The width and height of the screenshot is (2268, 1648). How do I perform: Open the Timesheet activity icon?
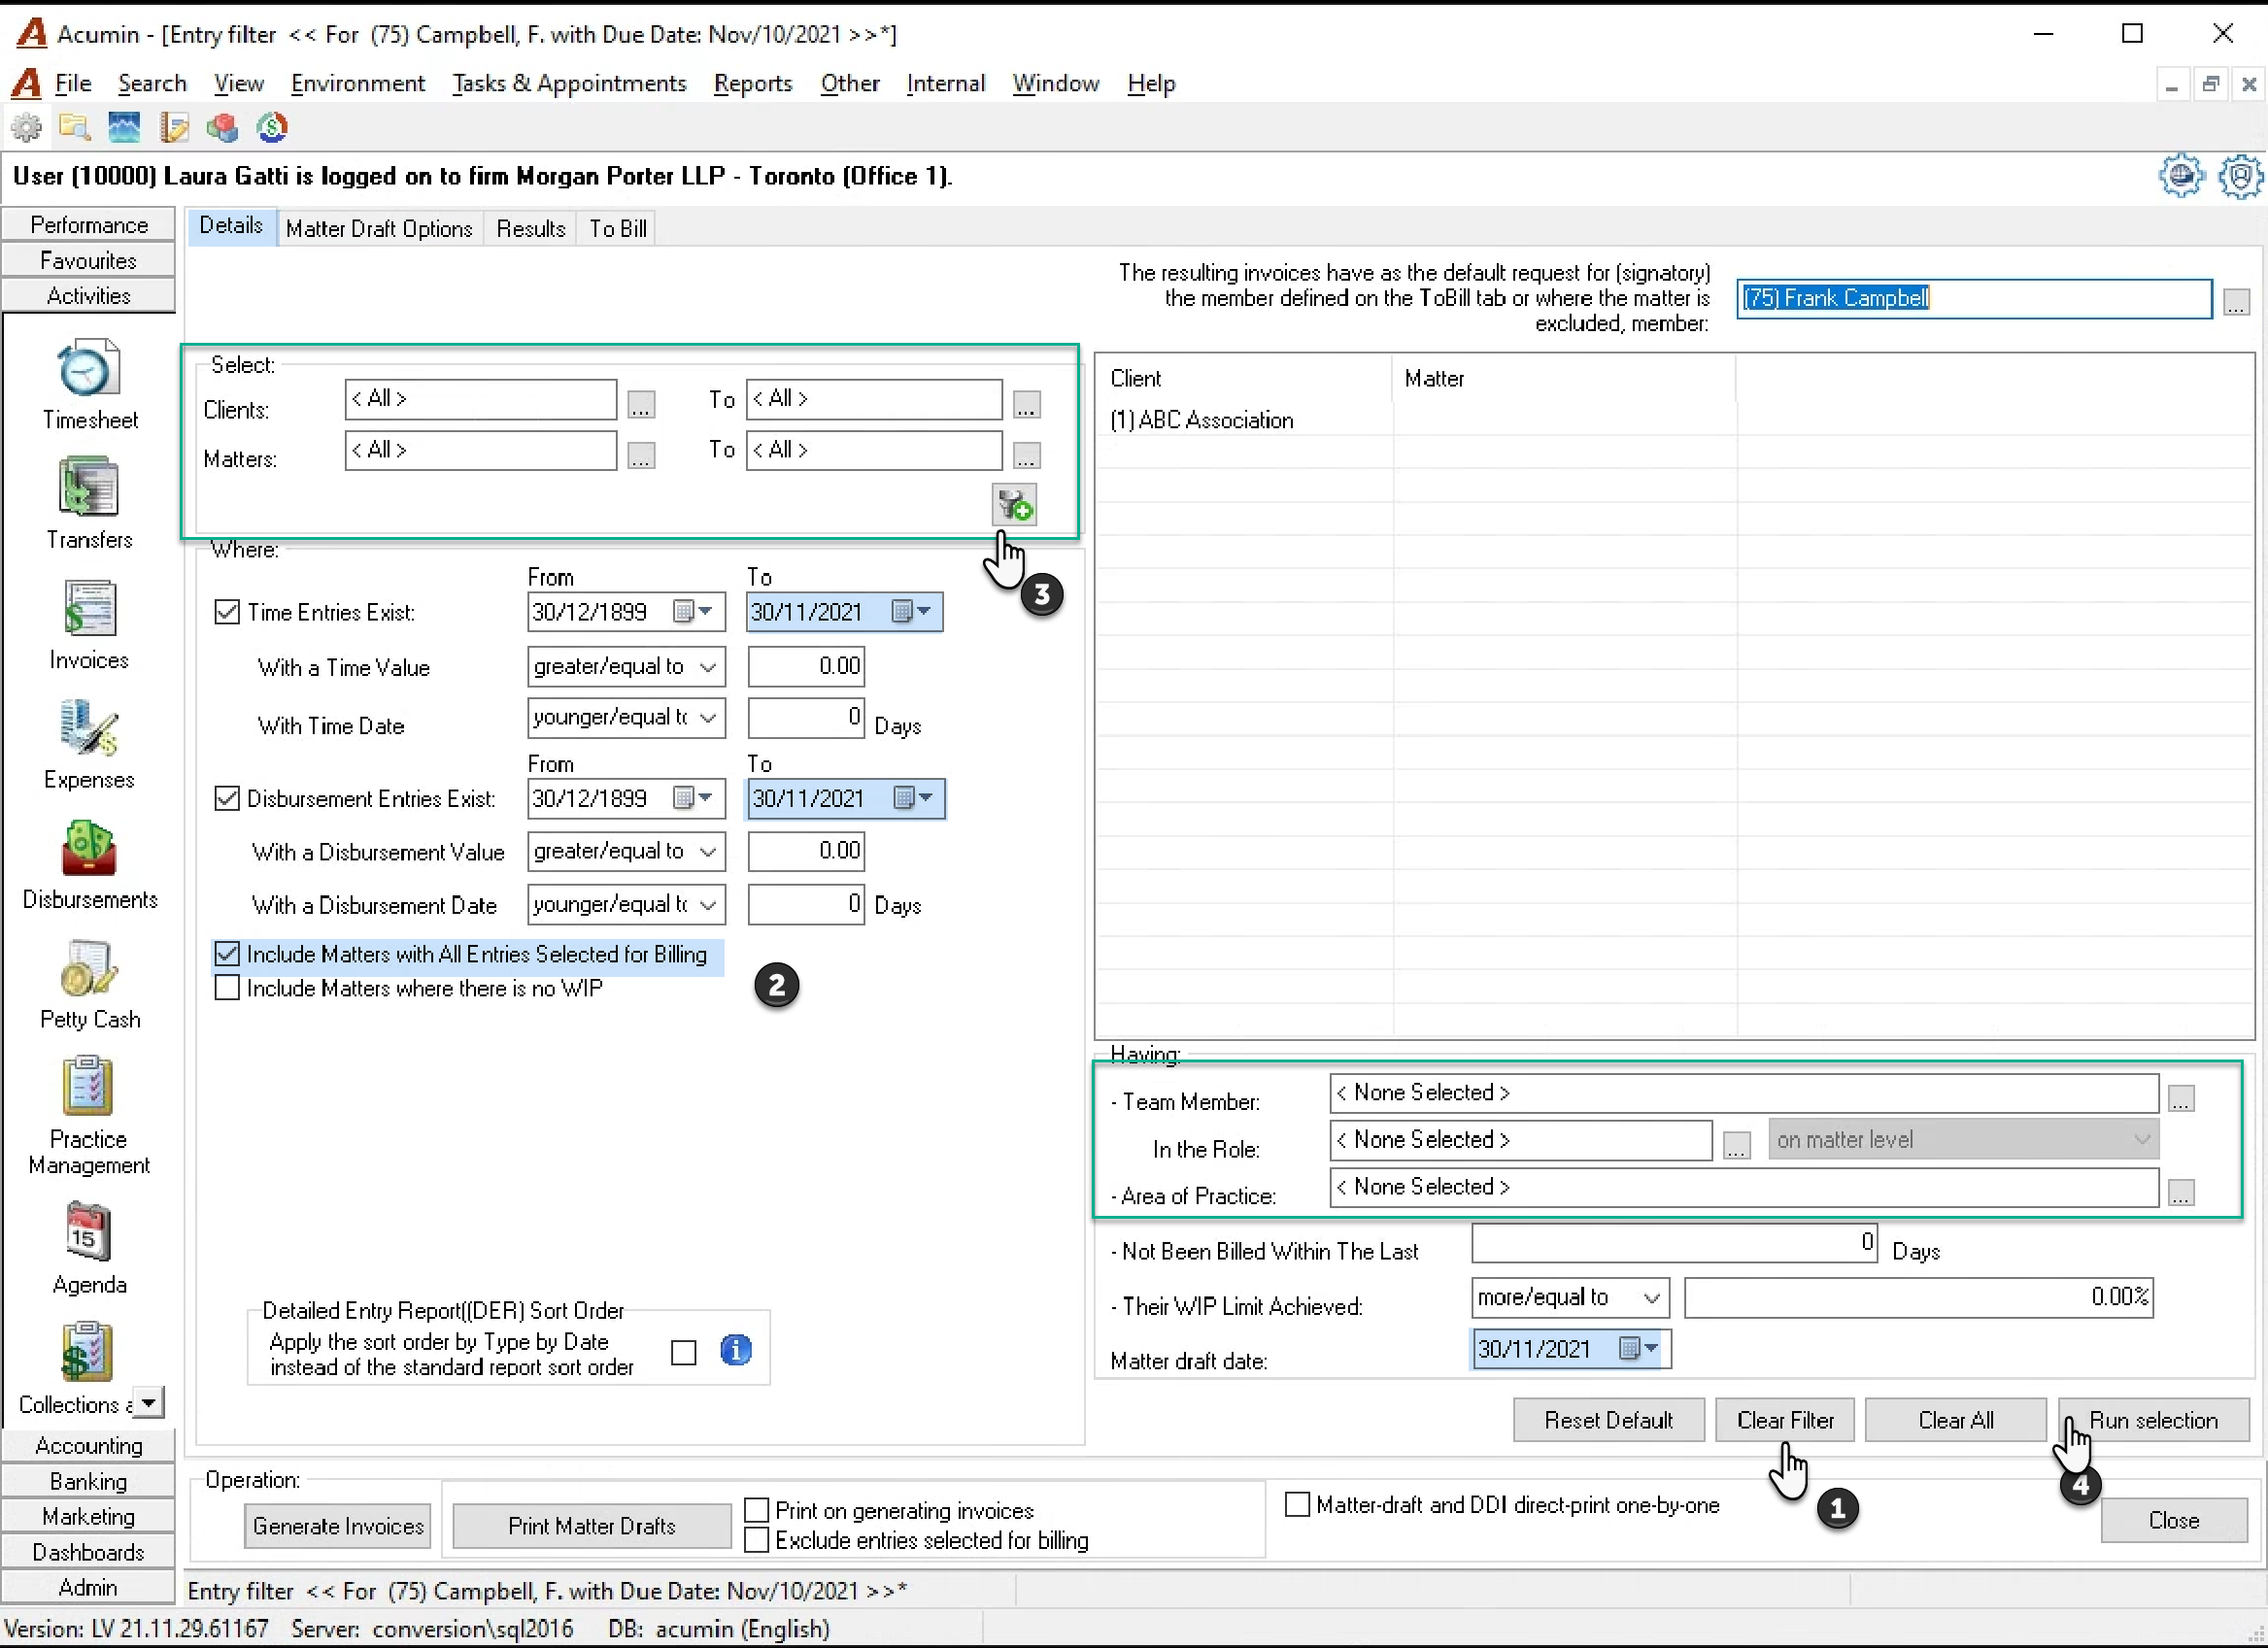[x=89, y=369]
